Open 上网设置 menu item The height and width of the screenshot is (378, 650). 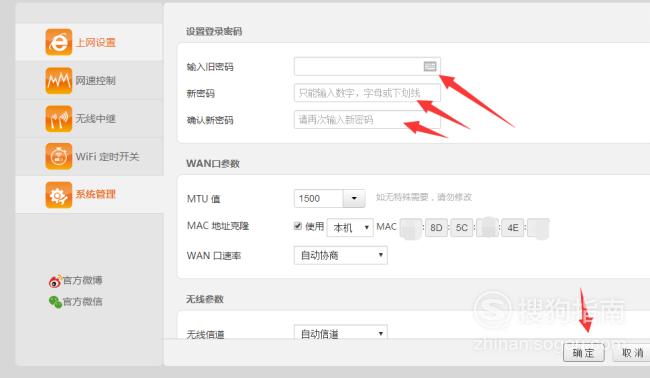pos(89,42)
